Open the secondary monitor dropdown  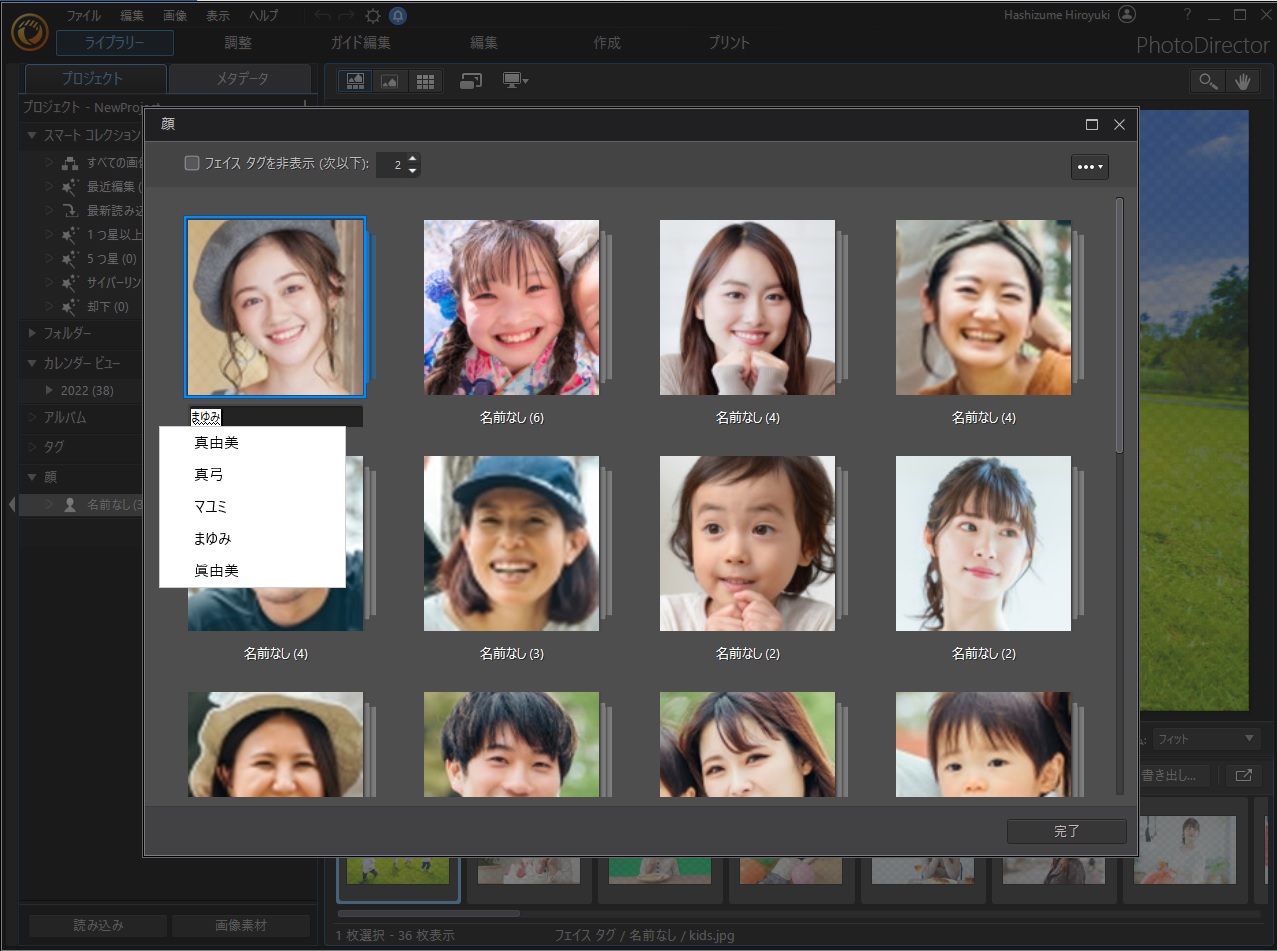pos(516,81)
